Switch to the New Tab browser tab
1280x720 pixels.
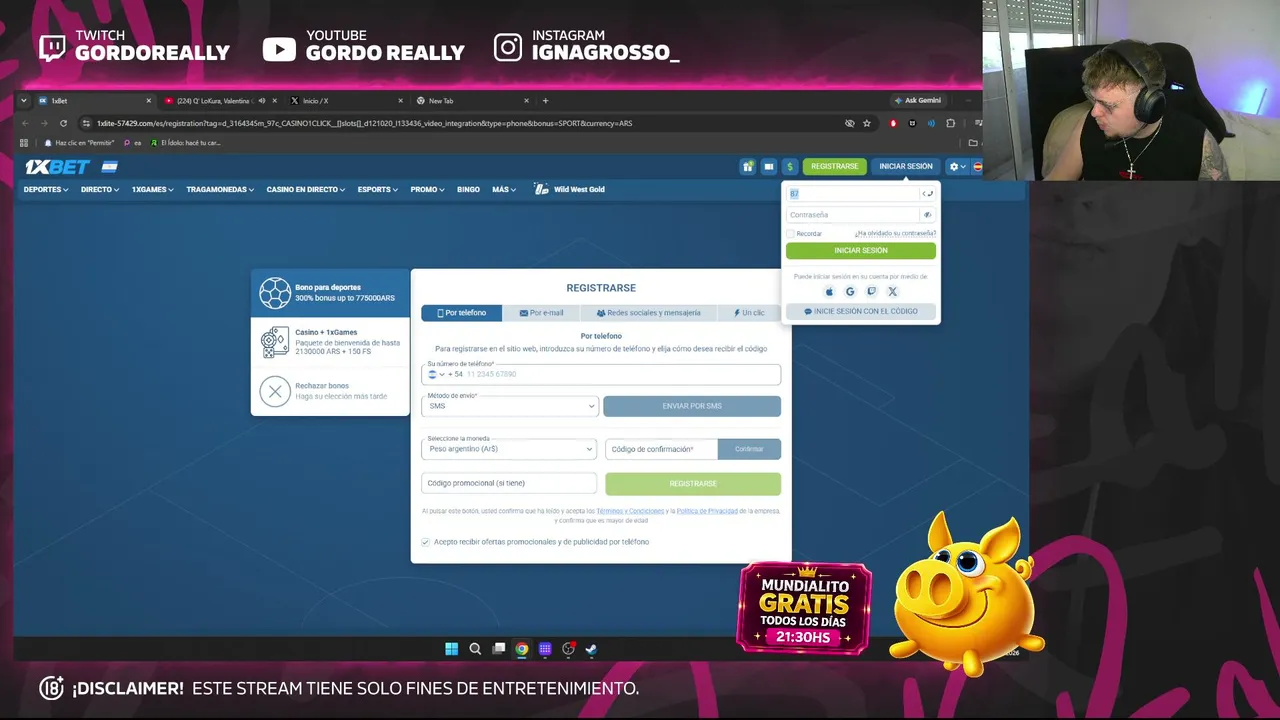pos(472,101)
